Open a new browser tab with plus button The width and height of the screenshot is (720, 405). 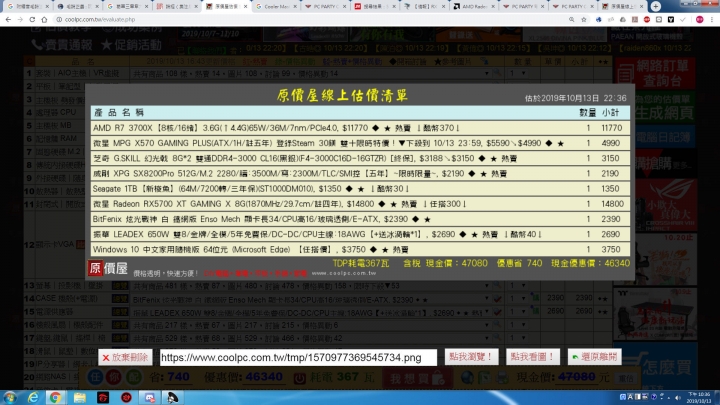(656, 6)
